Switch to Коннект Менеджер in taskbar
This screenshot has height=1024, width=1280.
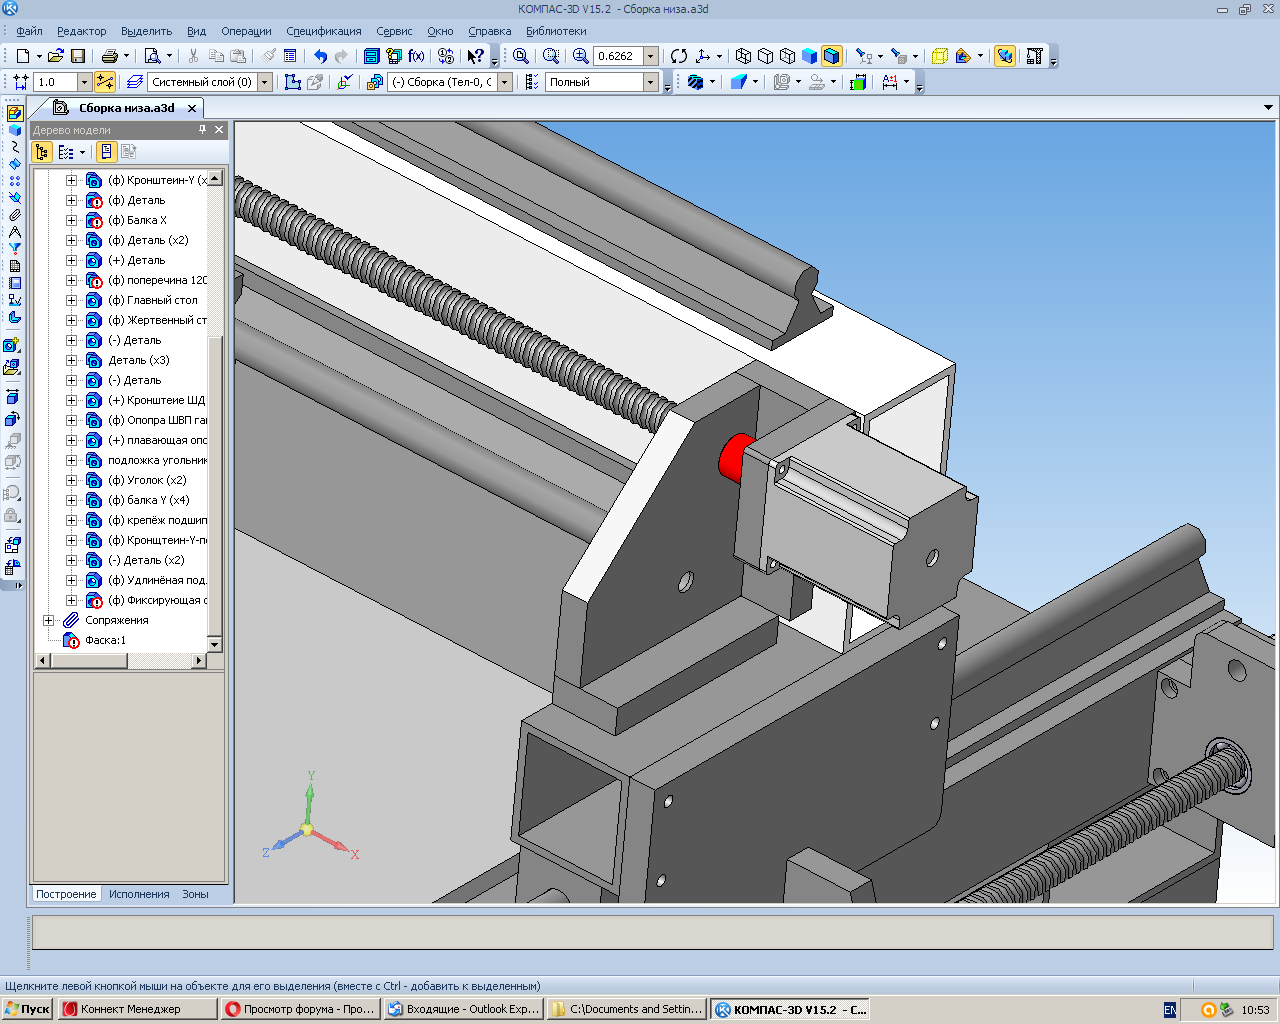tap(137, 1009)
